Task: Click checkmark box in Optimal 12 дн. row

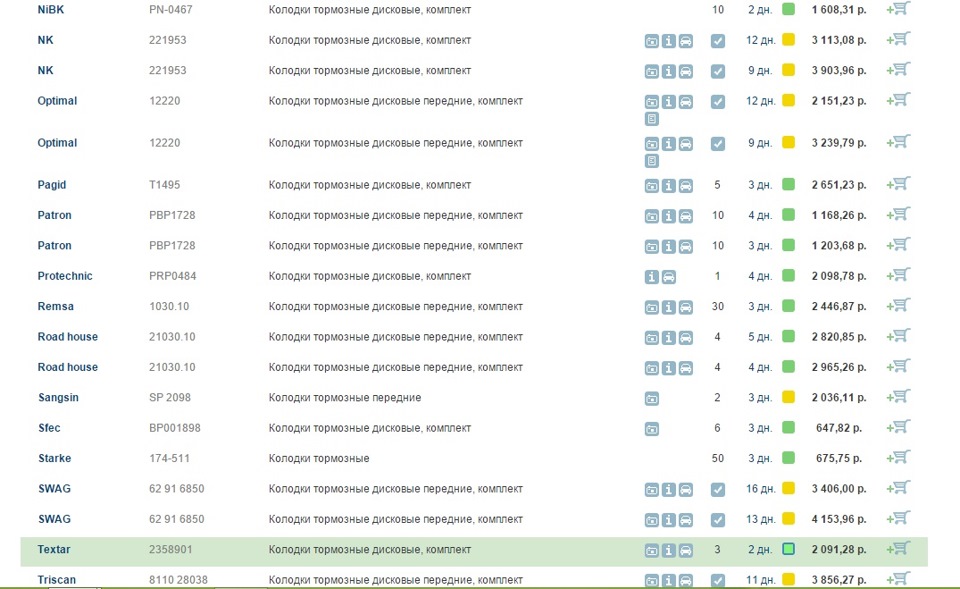Action: 718,102
